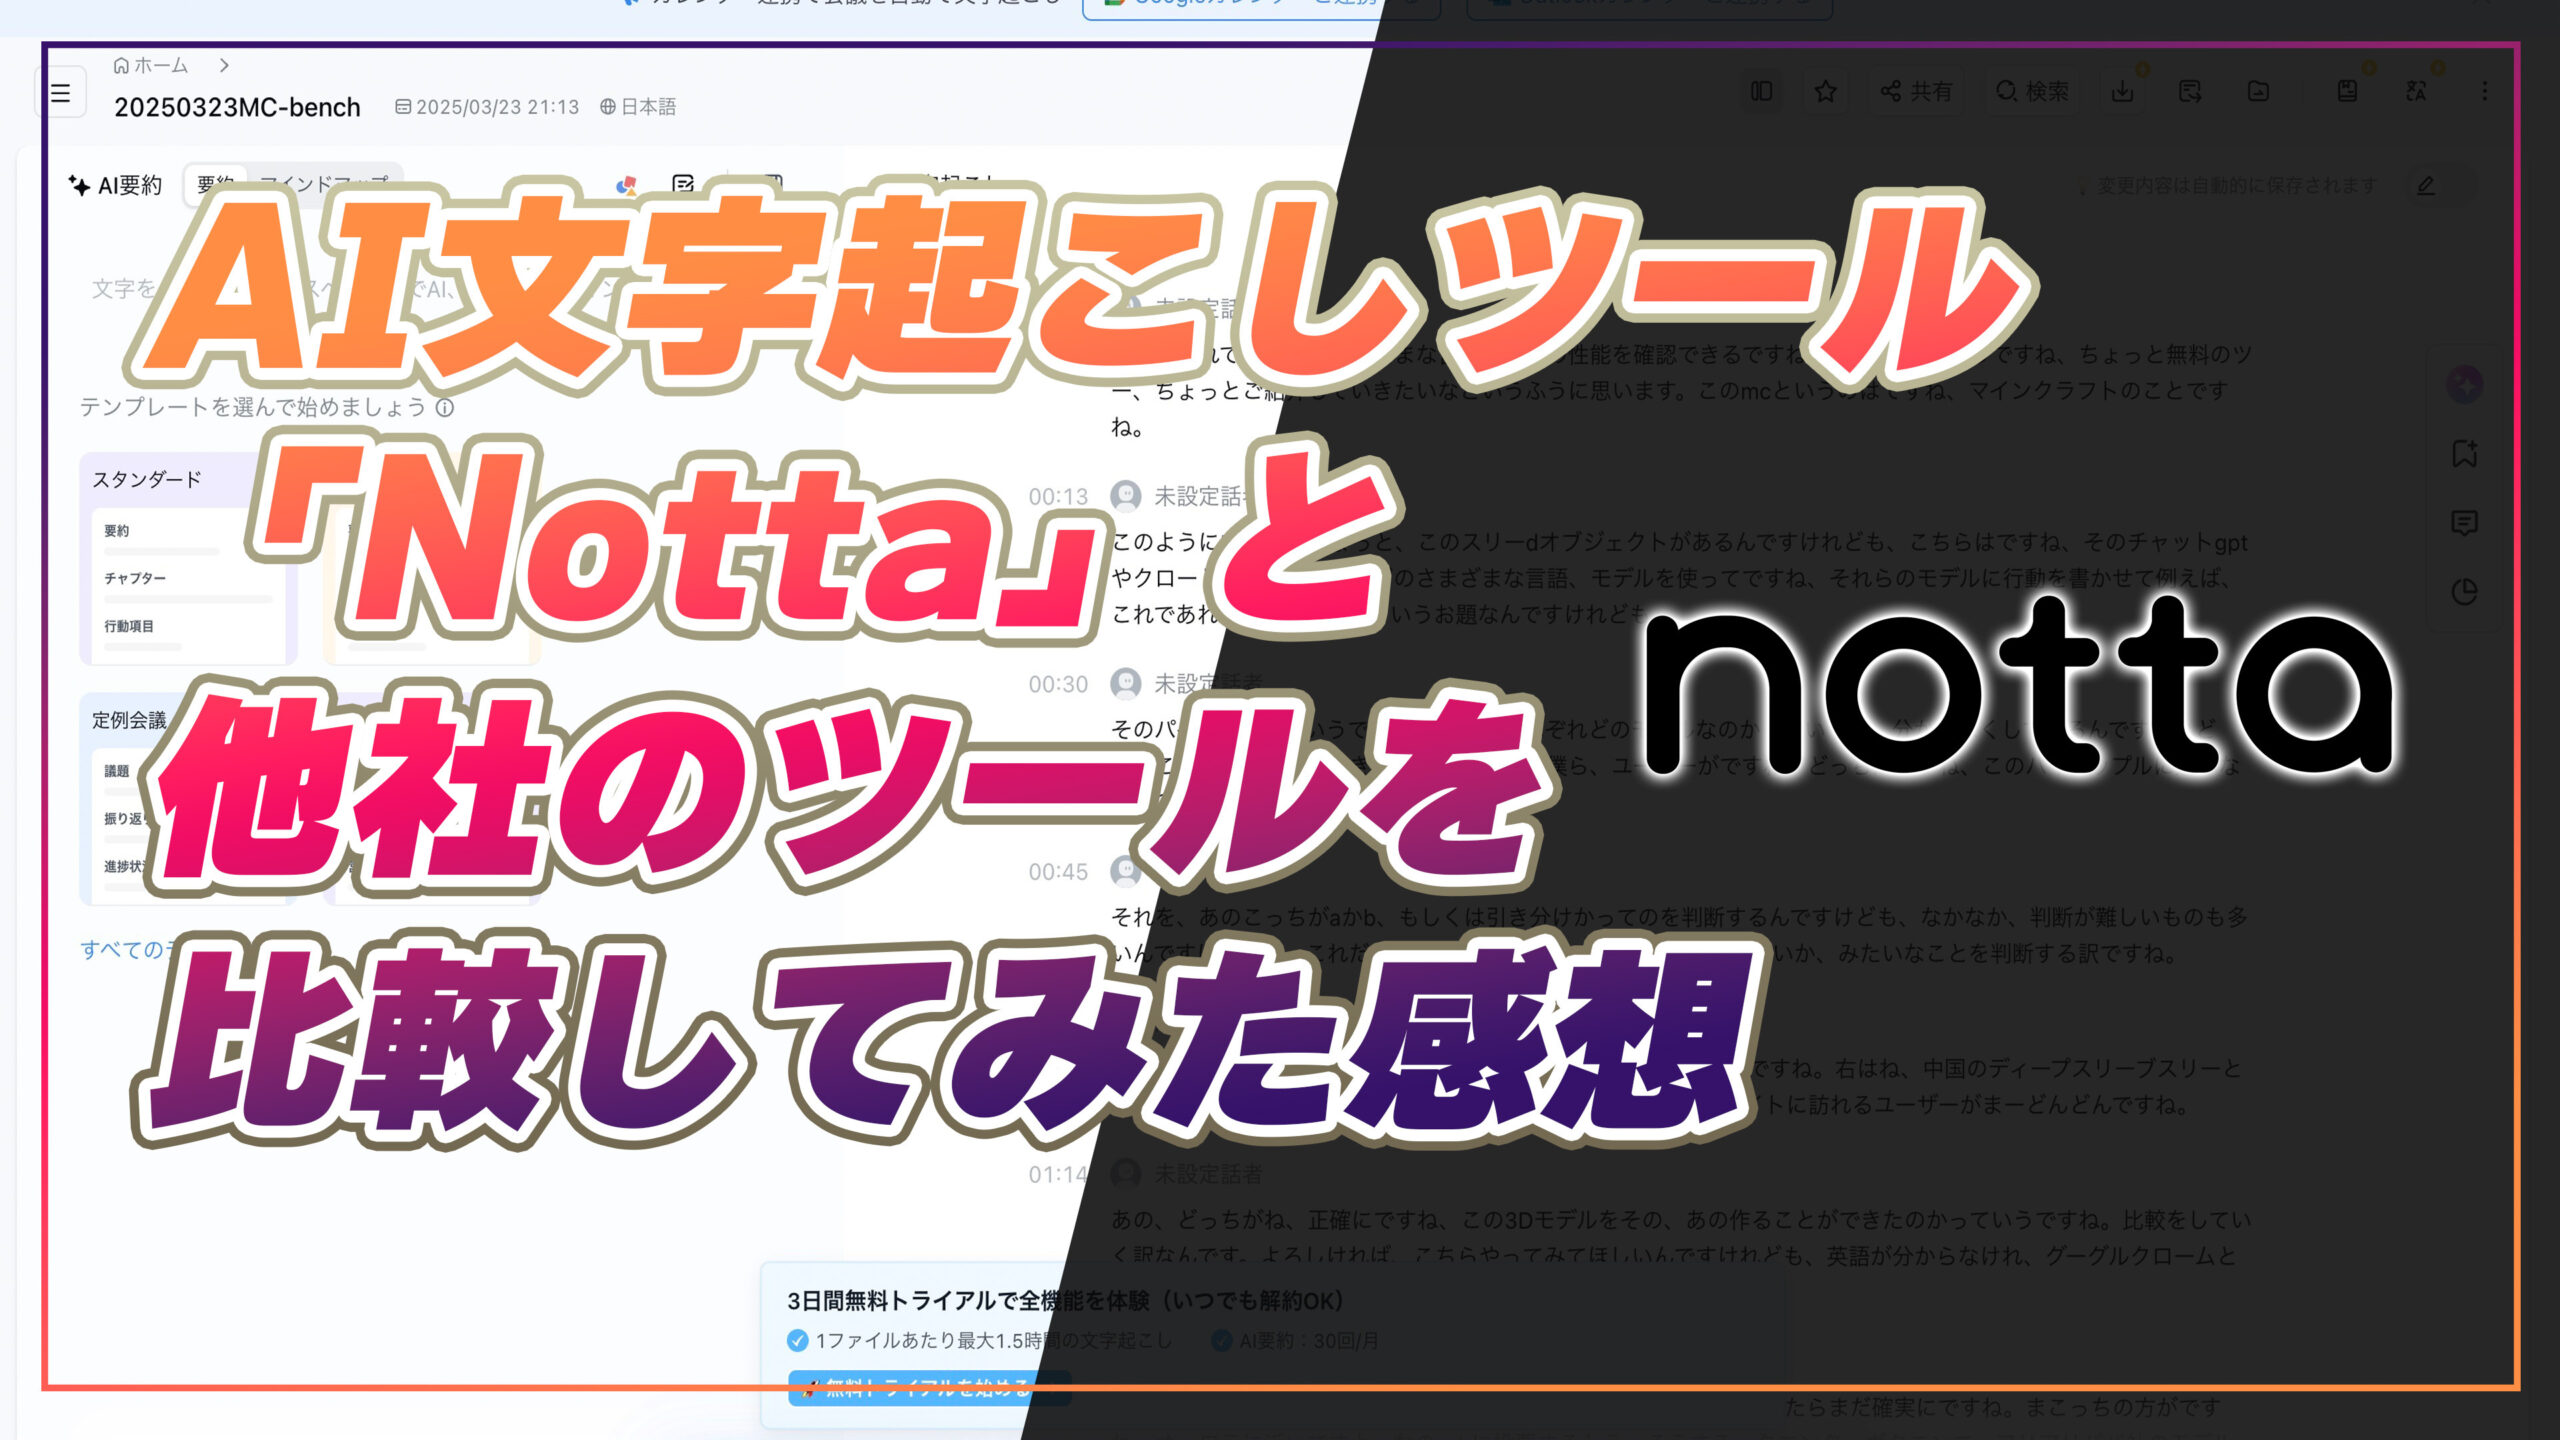Click the AI要約：30回/月 feature line
2560x1440 pixels.
[x=1295, y=1341]
